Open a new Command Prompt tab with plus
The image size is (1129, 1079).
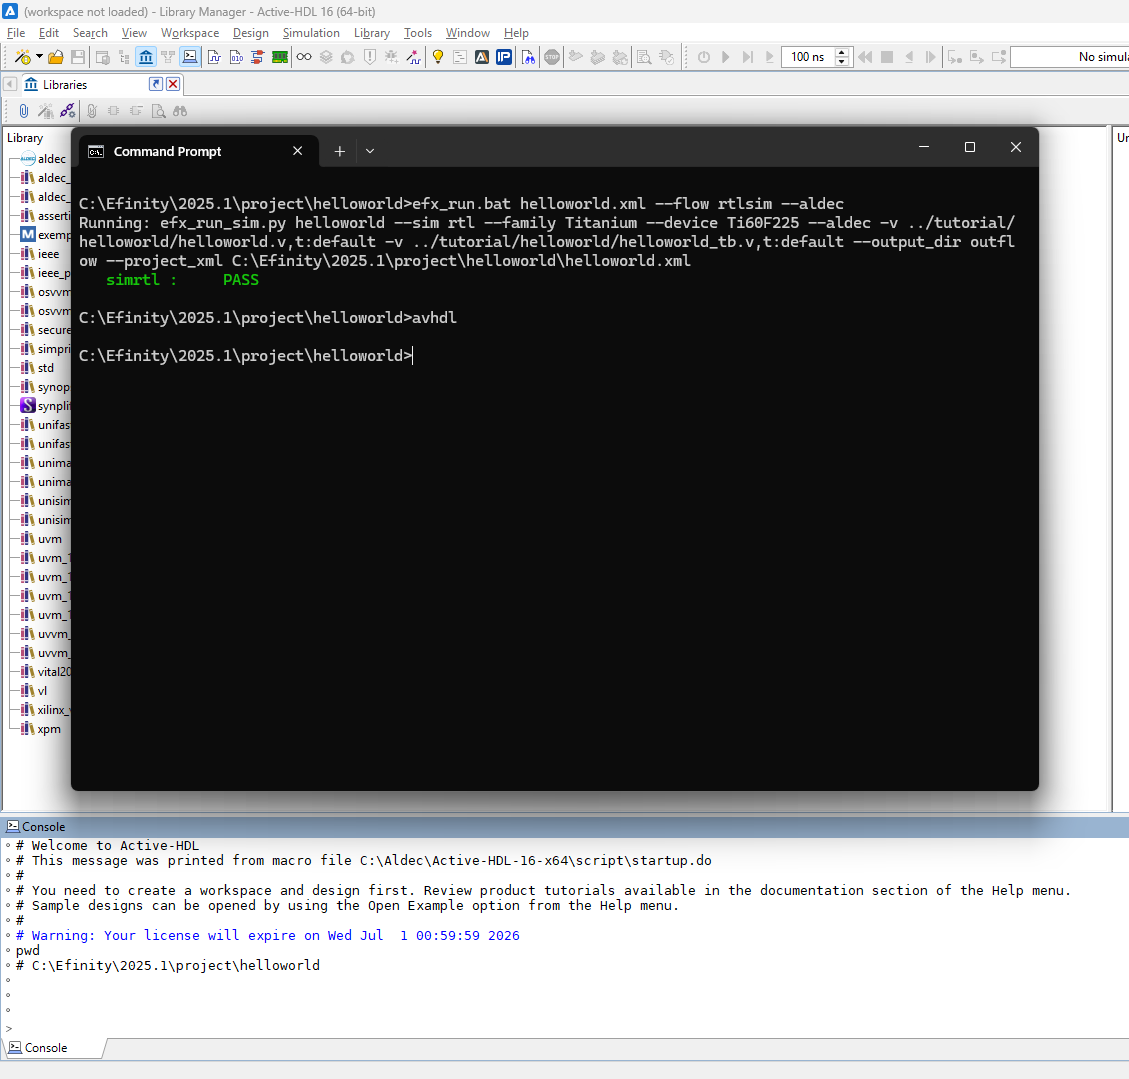pos(340,151)
